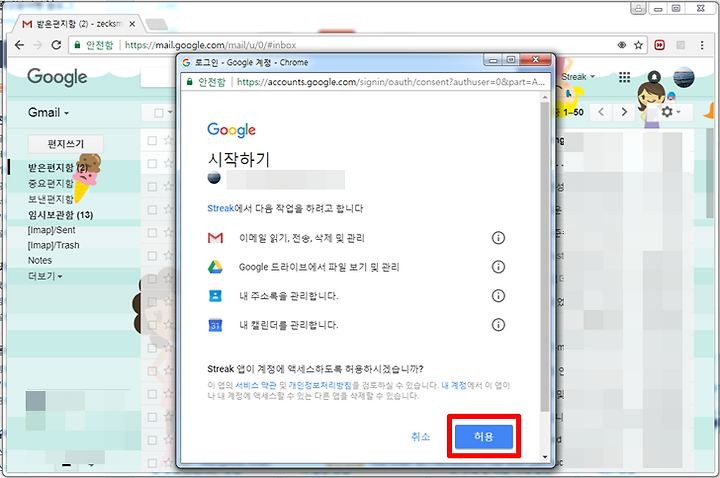Viewport: 720px width, 478px height.
Task: Open the Notes label
Action: tap(40, 260)
